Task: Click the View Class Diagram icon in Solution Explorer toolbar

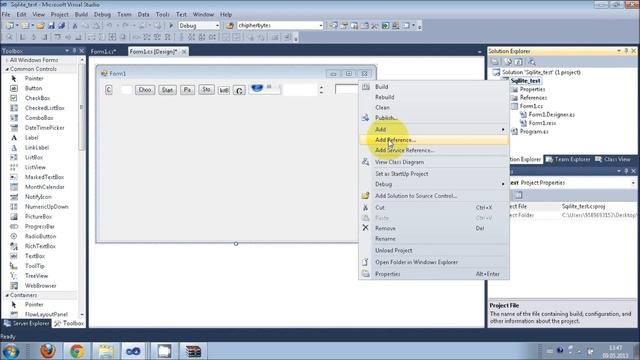Action: (532, 62)
